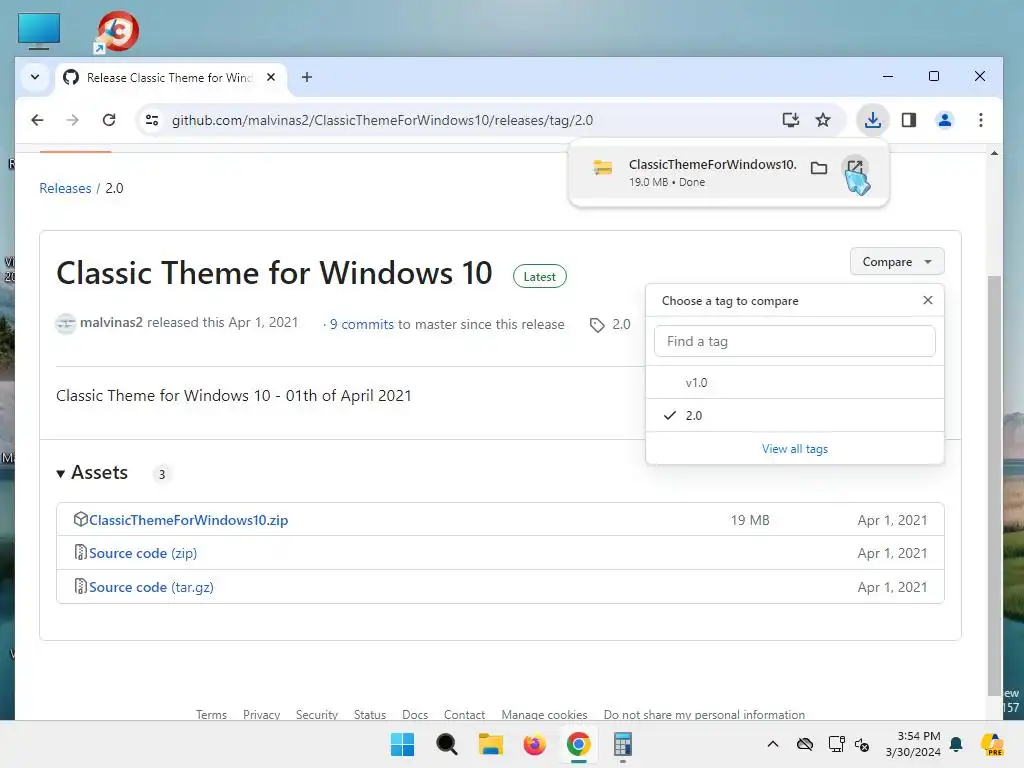Click the Latest badge
The height and width of the screenshot is (768, 1024).
539,276
